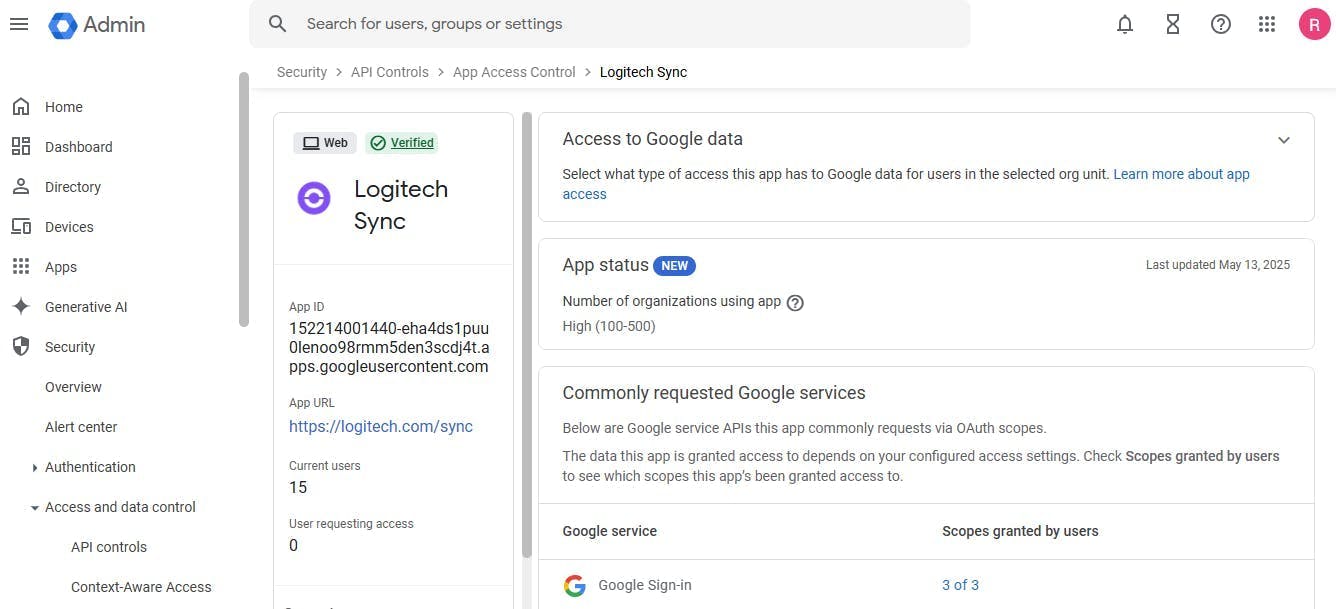This screenshot has width=1336, height=609.
Task: Open API controls in sidebar
Action: point(109,547)
